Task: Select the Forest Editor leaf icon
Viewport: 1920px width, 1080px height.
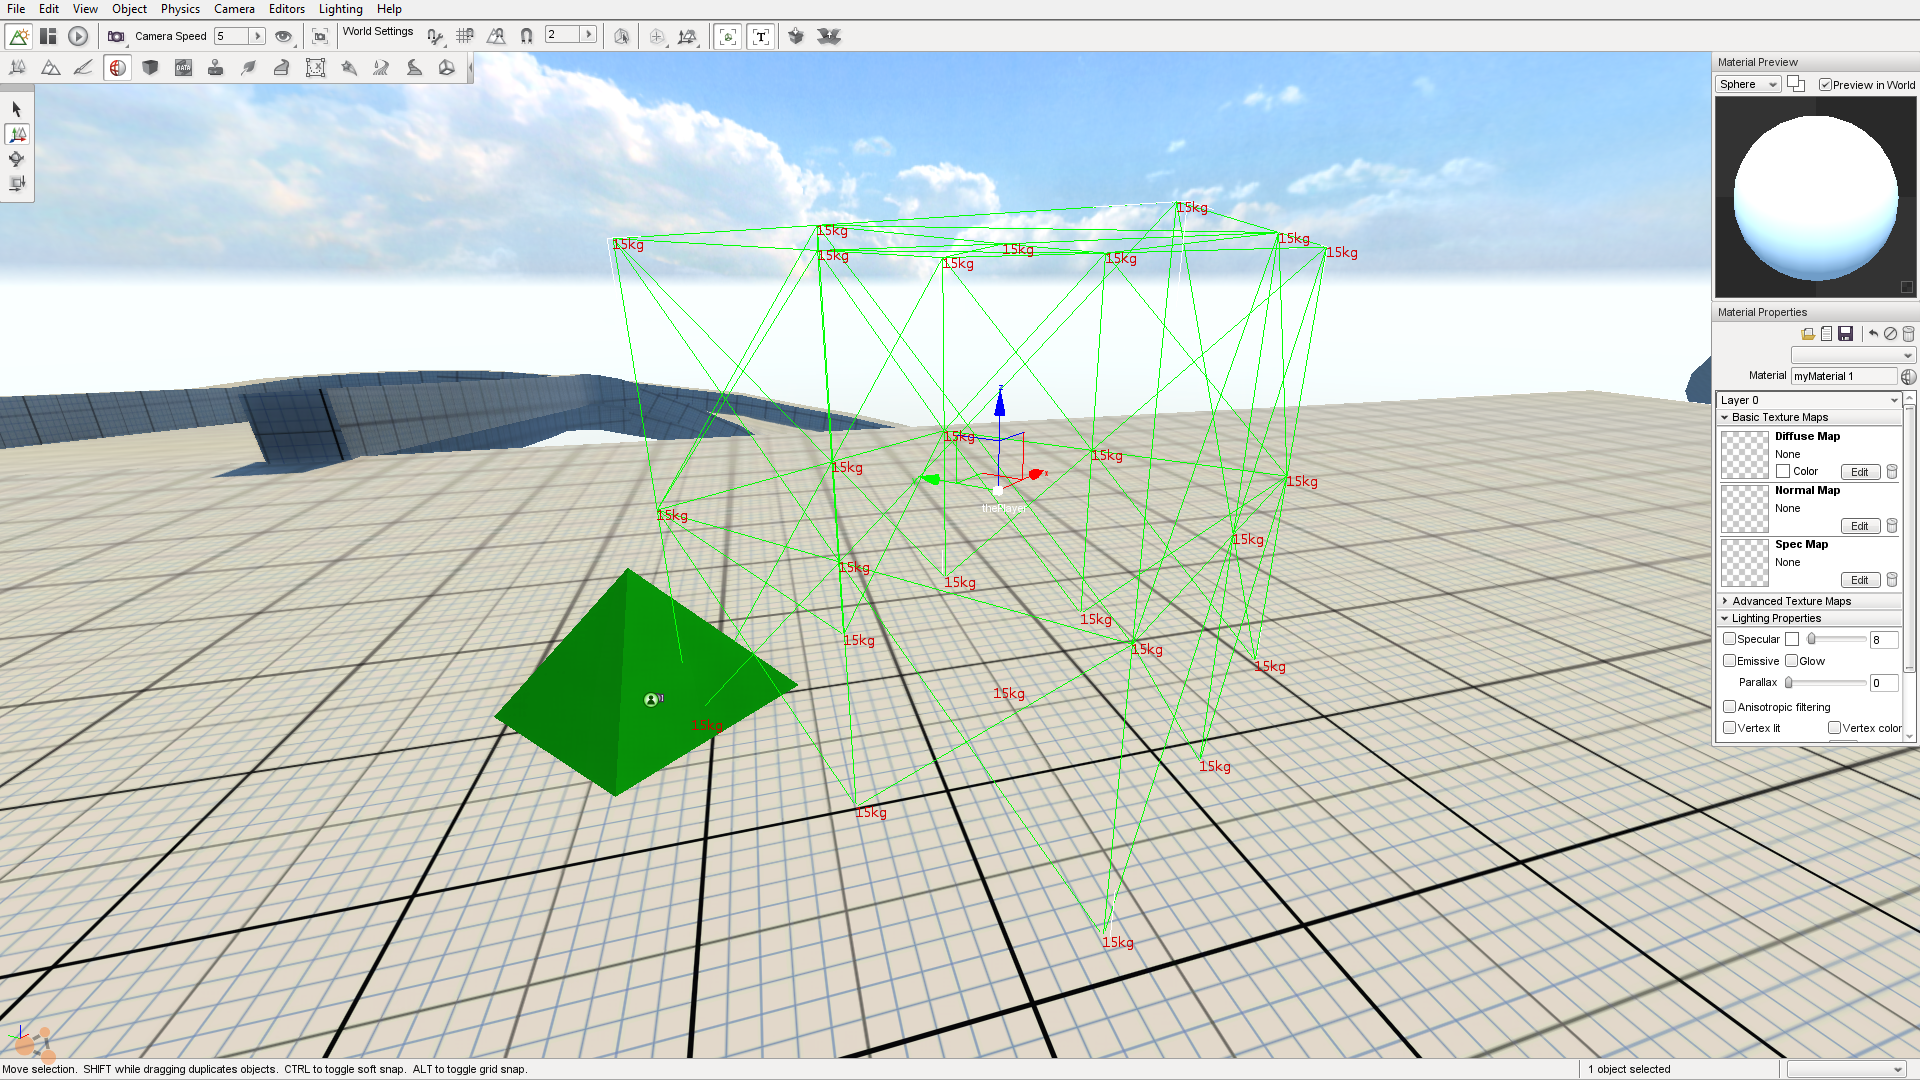Action: 249,68
